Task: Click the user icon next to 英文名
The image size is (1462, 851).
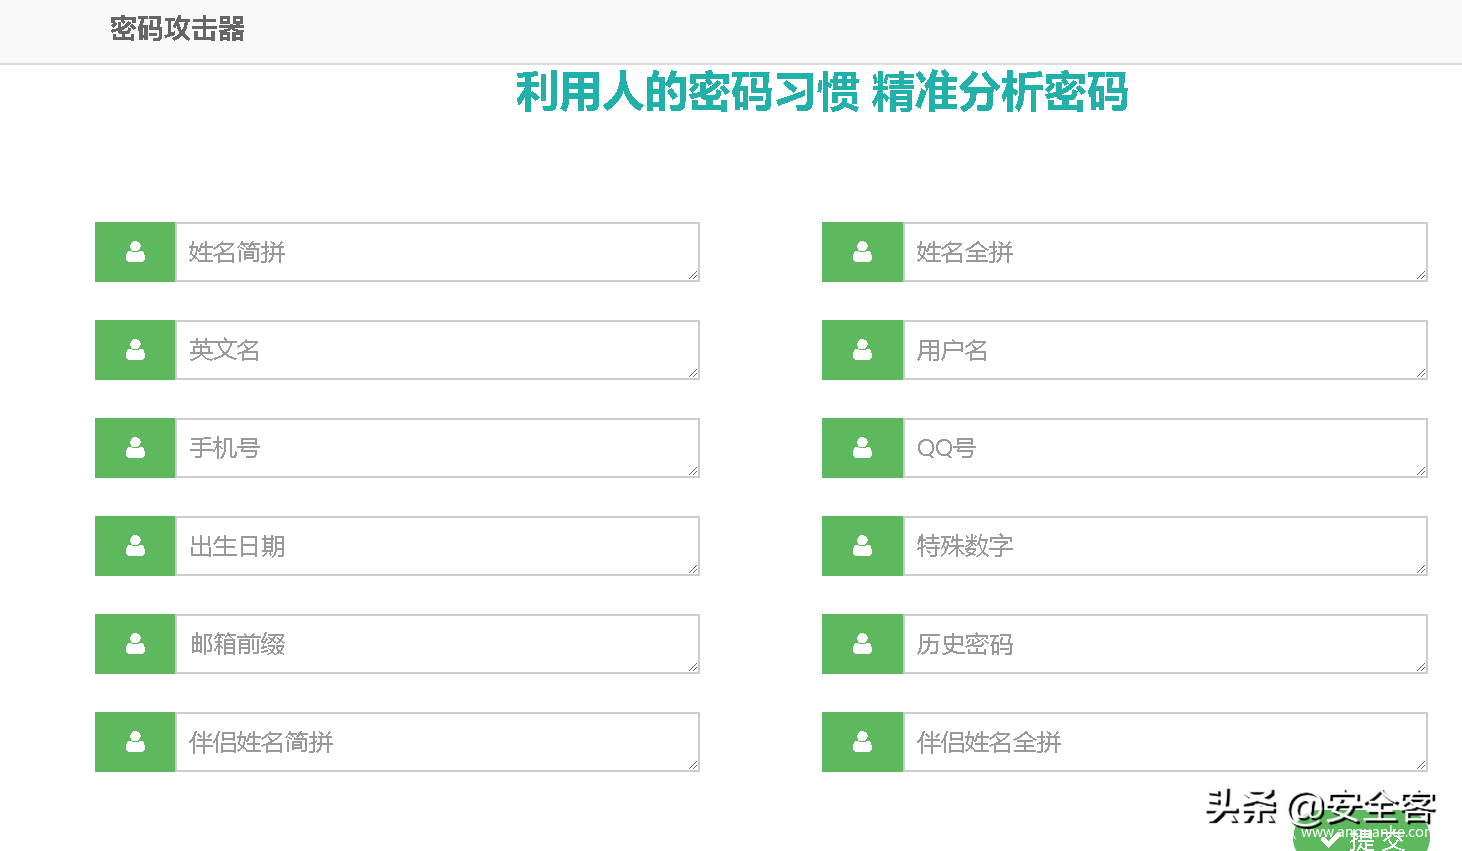Action: (x=135, y=350)
